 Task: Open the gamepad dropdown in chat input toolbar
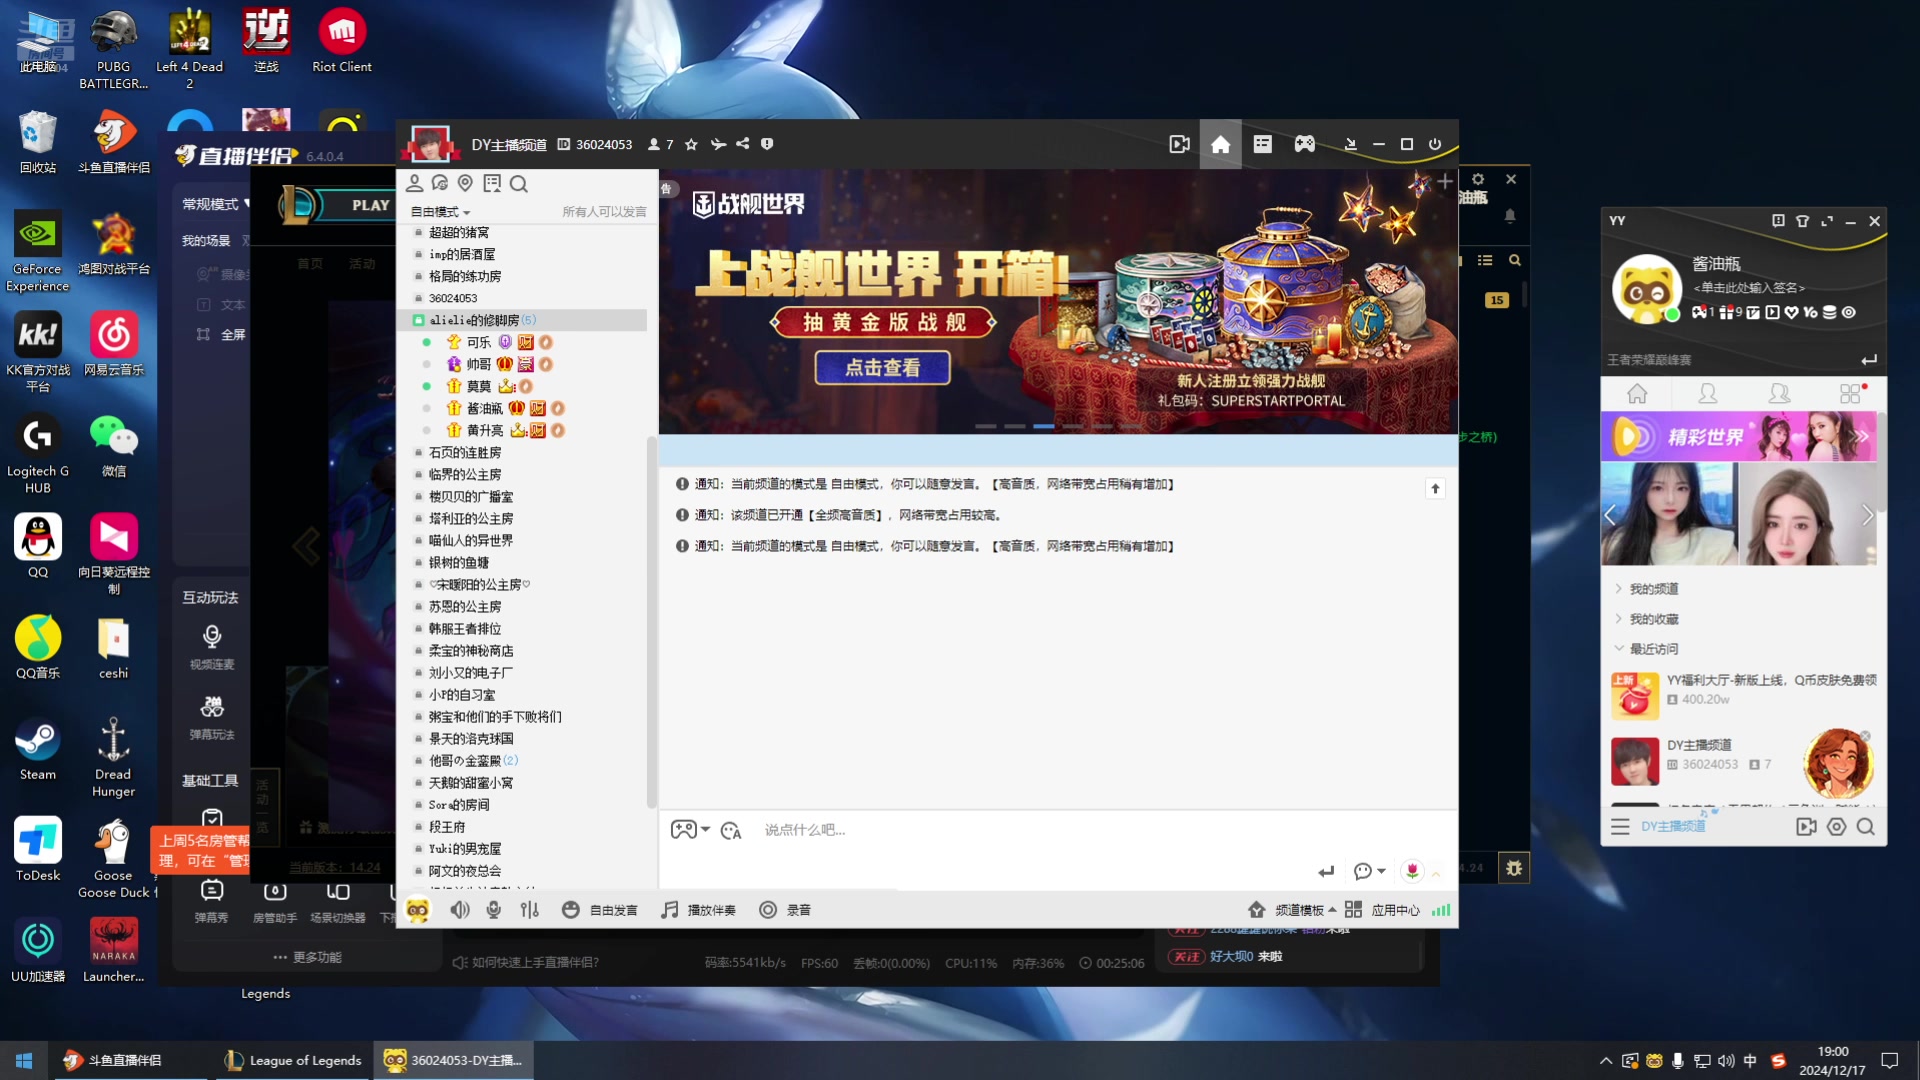click(x=690, y=830)
